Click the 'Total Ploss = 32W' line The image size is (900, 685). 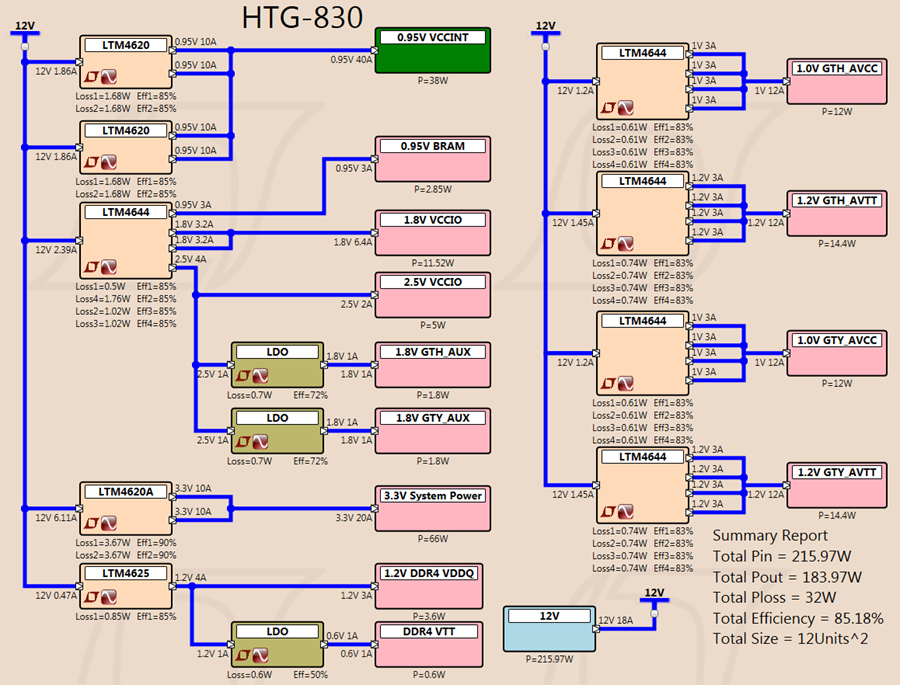click(774, 598)
